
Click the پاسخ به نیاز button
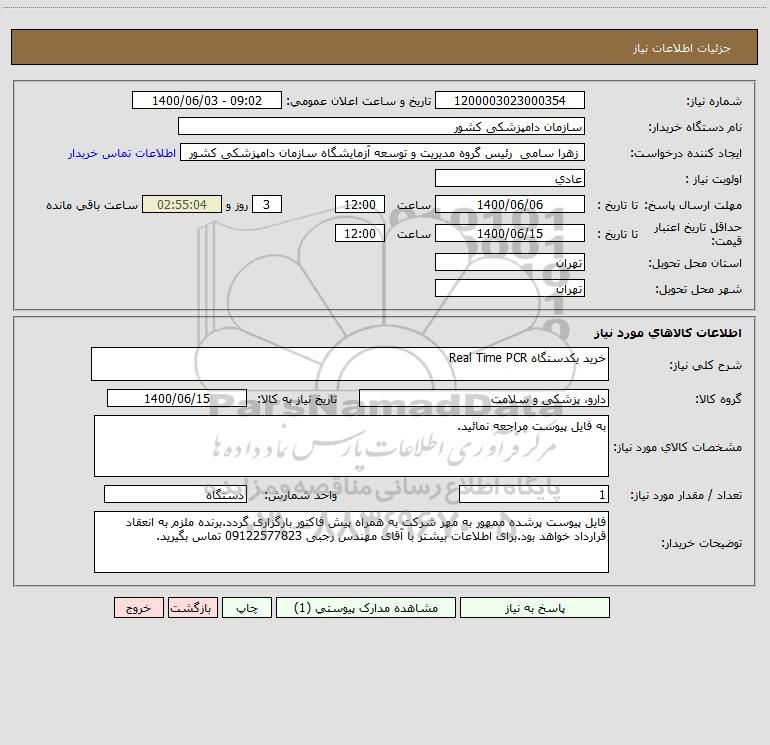pos(535,607)
